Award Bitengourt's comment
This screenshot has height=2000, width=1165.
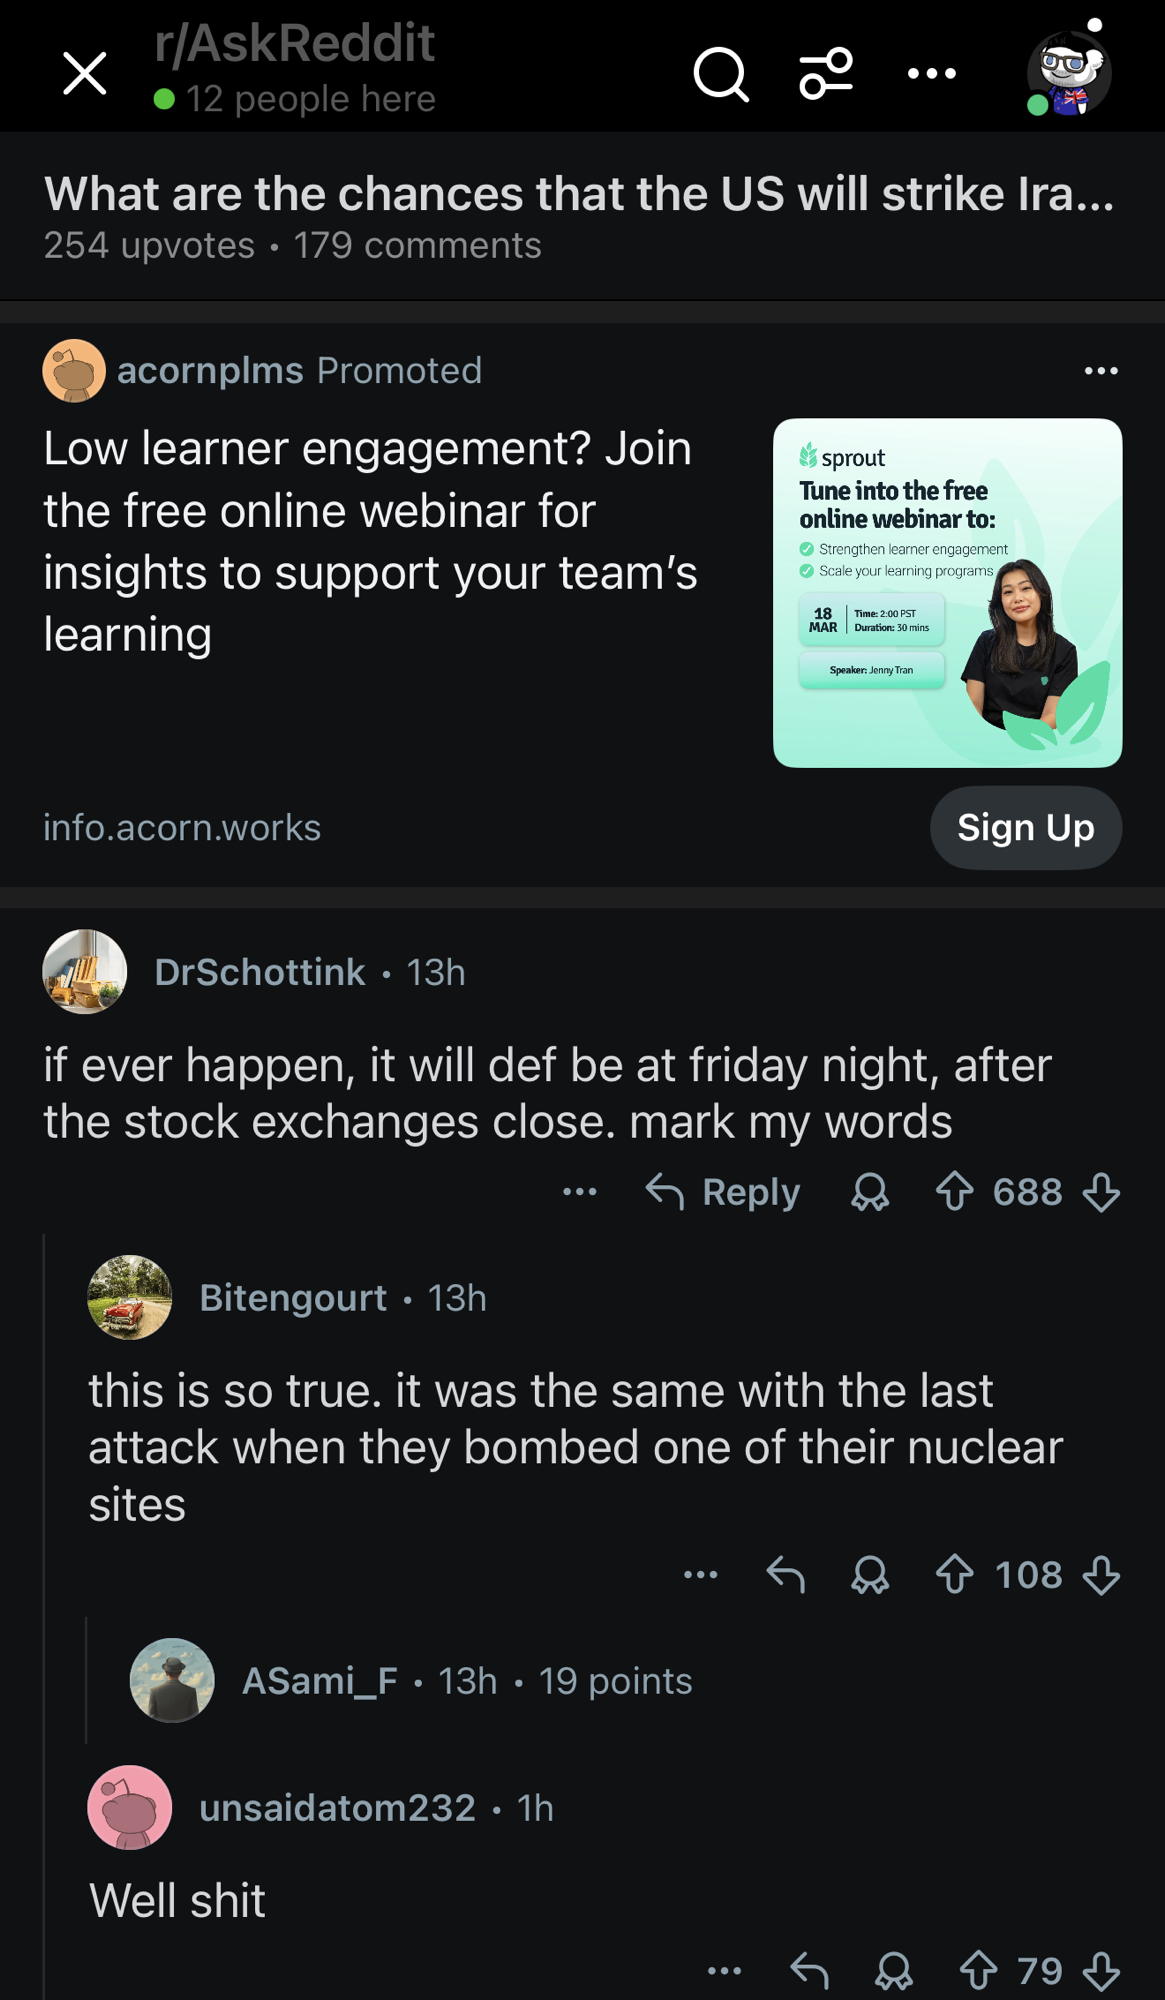click(x=870, y=1575)
